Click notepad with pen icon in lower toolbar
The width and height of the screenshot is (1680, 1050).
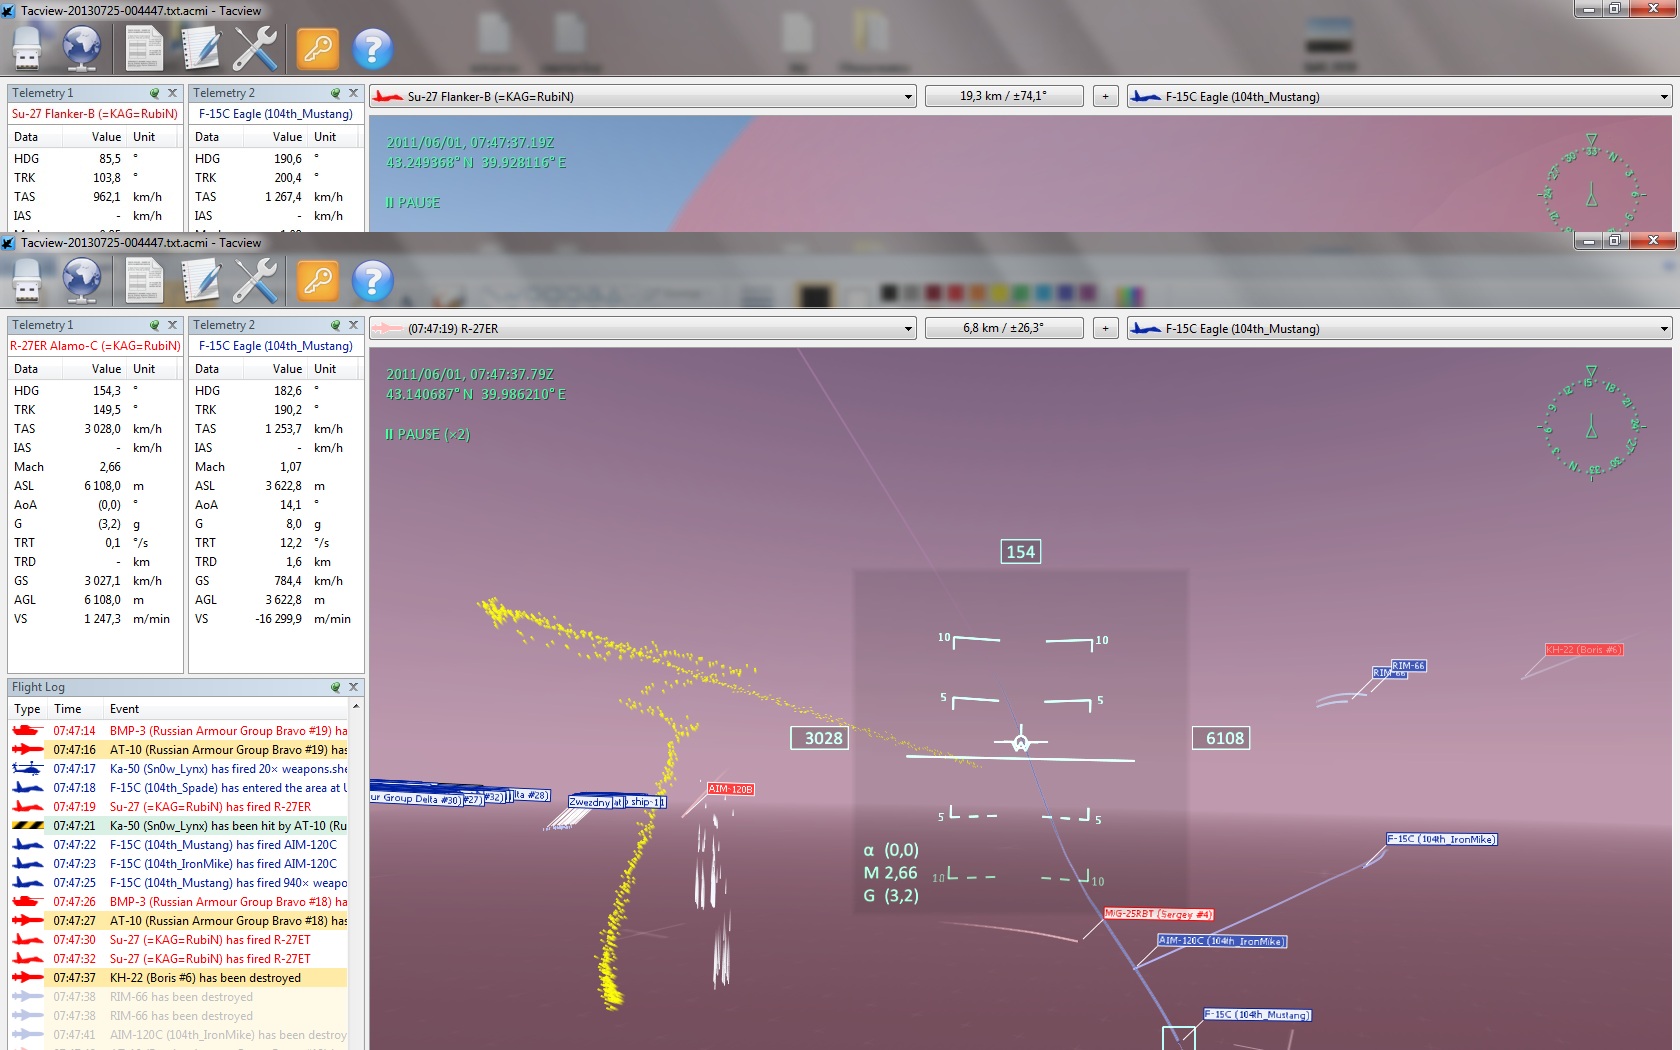(x=200, y=280)
